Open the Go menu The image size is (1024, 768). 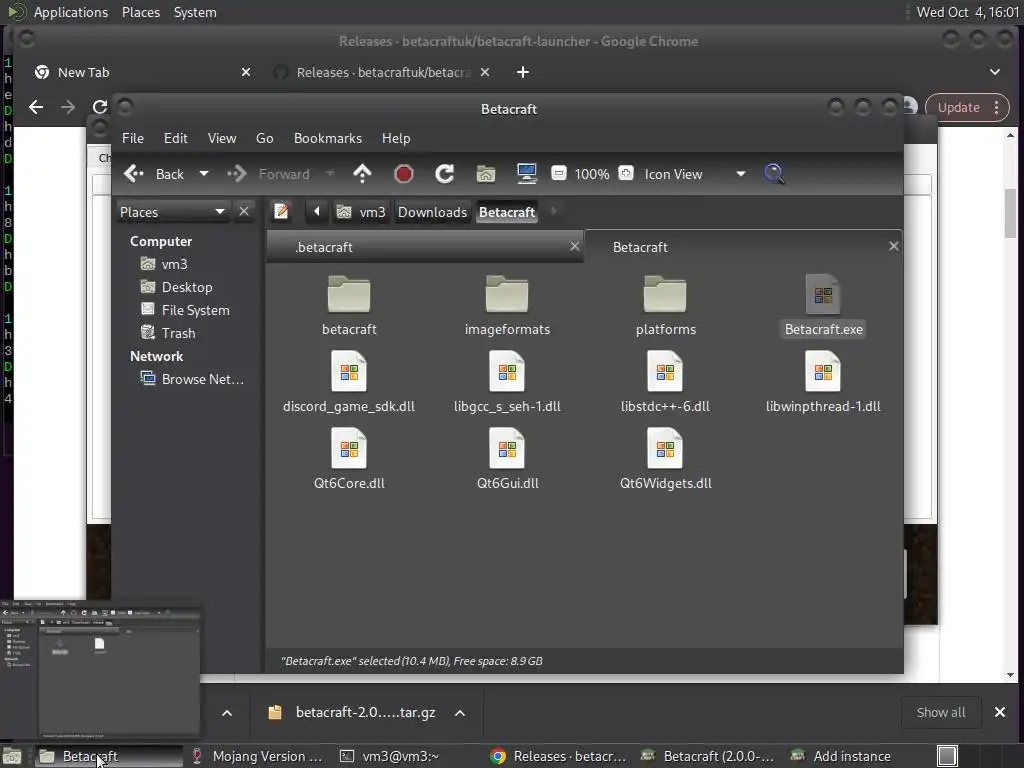coord(264,138)
